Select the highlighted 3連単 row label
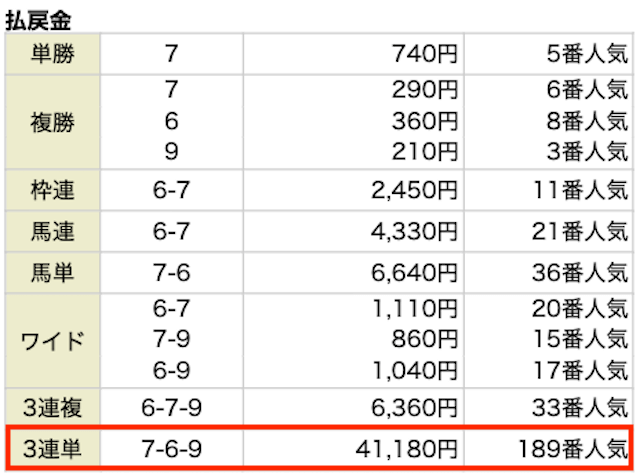 [x=53, y=449]
